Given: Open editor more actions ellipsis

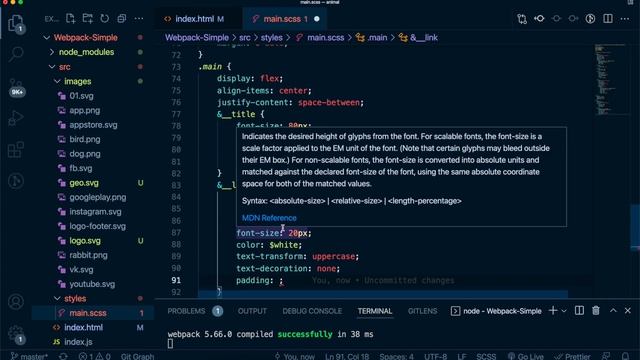Looking at the screenshot, I should 625,19.
